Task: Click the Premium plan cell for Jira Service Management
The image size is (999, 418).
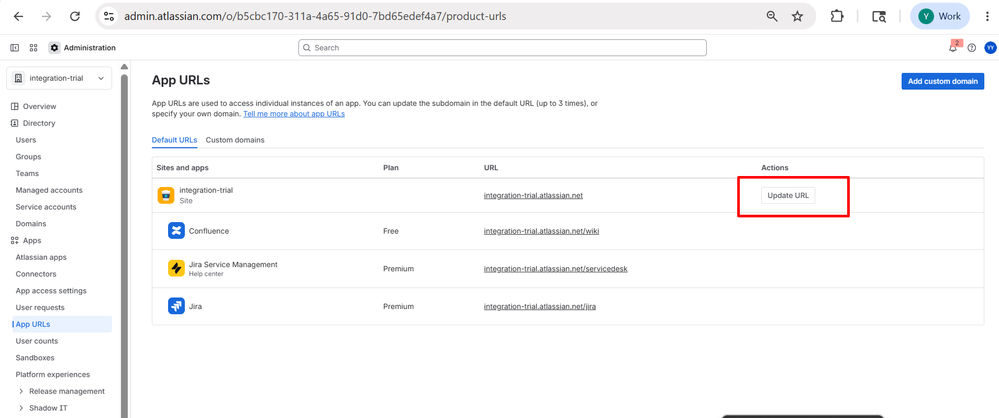Action: (x=398, y=268)
